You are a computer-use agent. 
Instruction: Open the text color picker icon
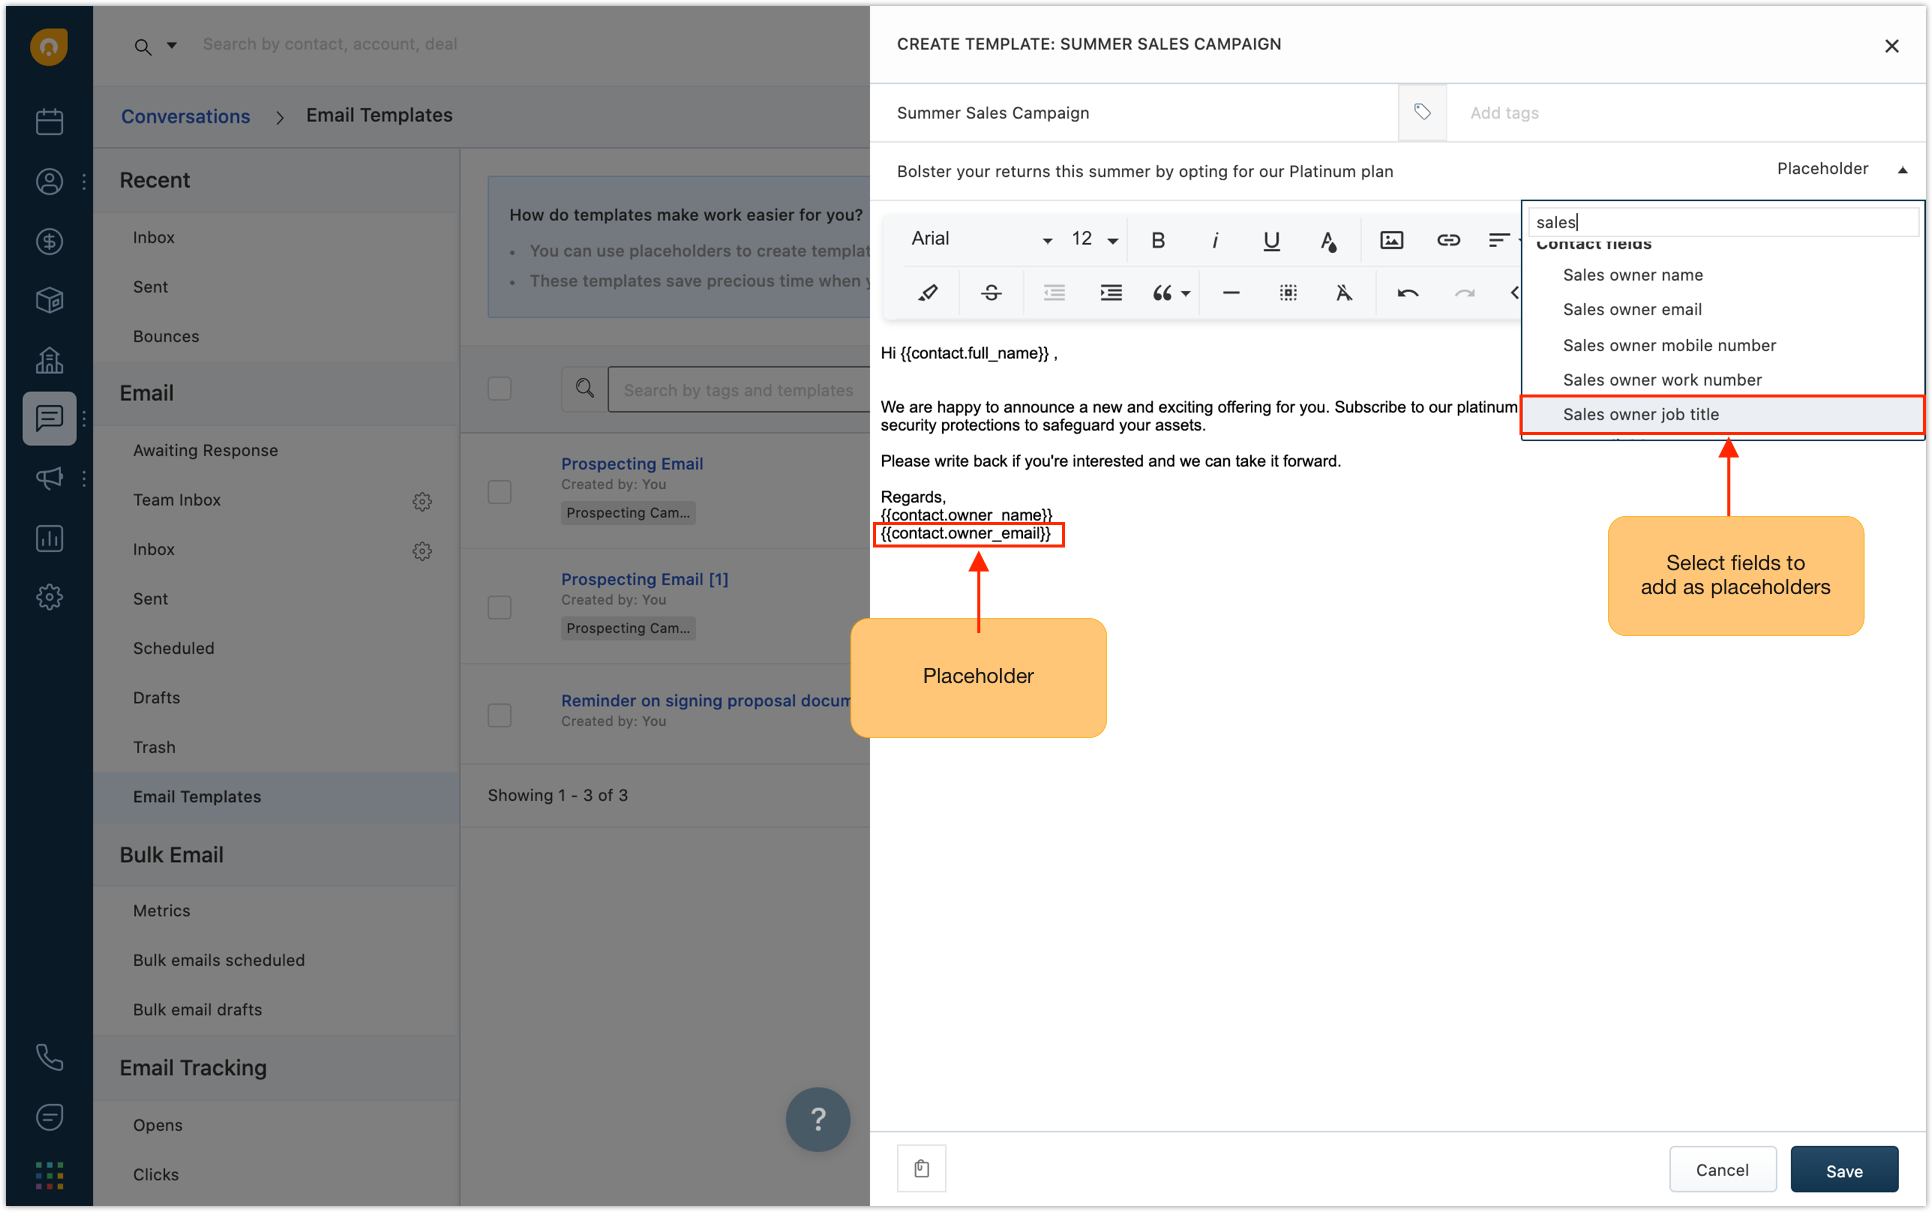[1329, 240]
